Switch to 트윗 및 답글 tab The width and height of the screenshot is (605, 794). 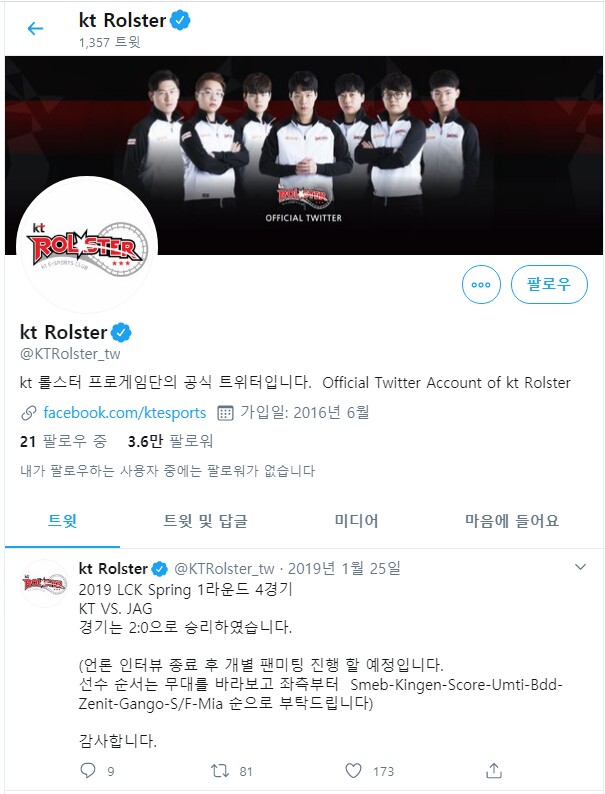[205, 521]
